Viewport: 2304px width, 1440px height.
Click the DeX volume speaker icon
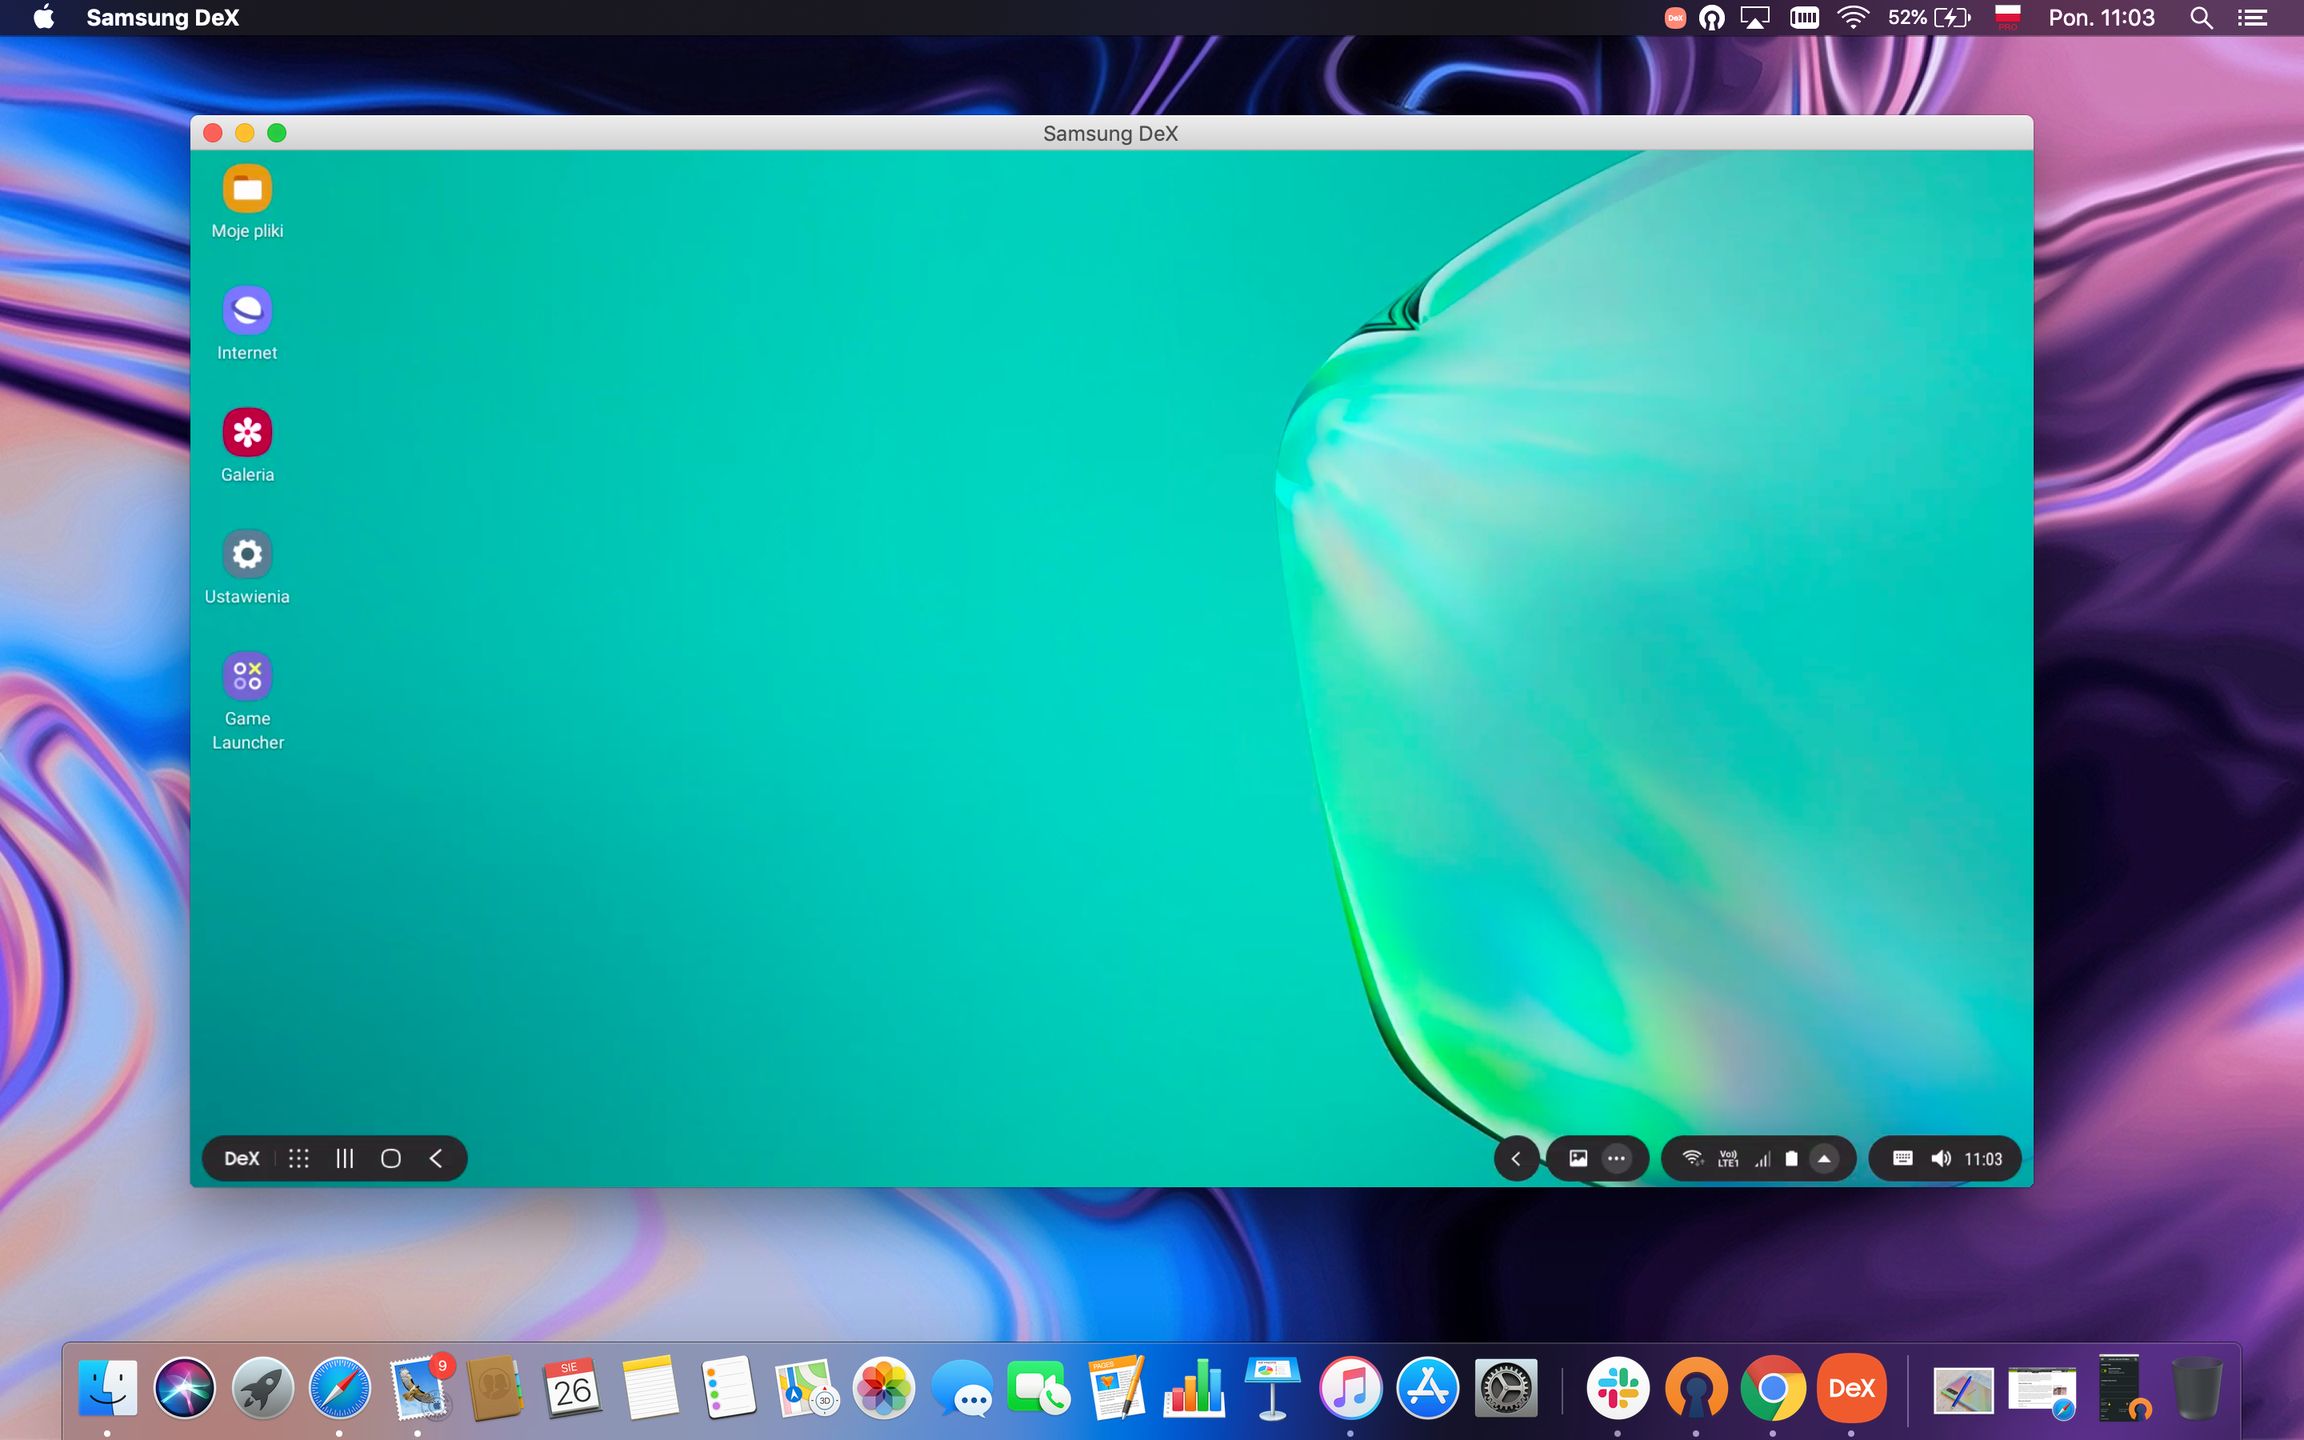pos(1941,1158)
